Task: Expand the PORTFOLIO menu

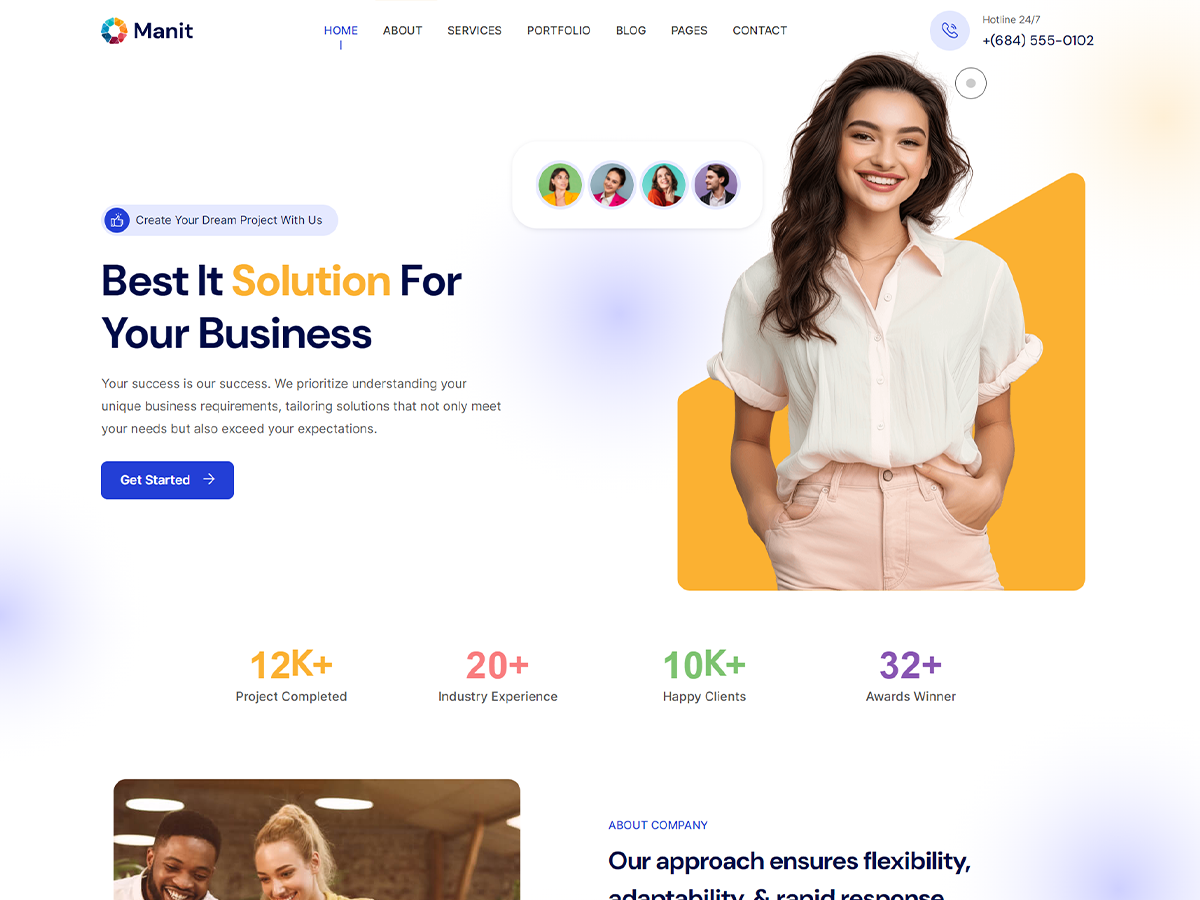Action: click(x=559, y=31)
